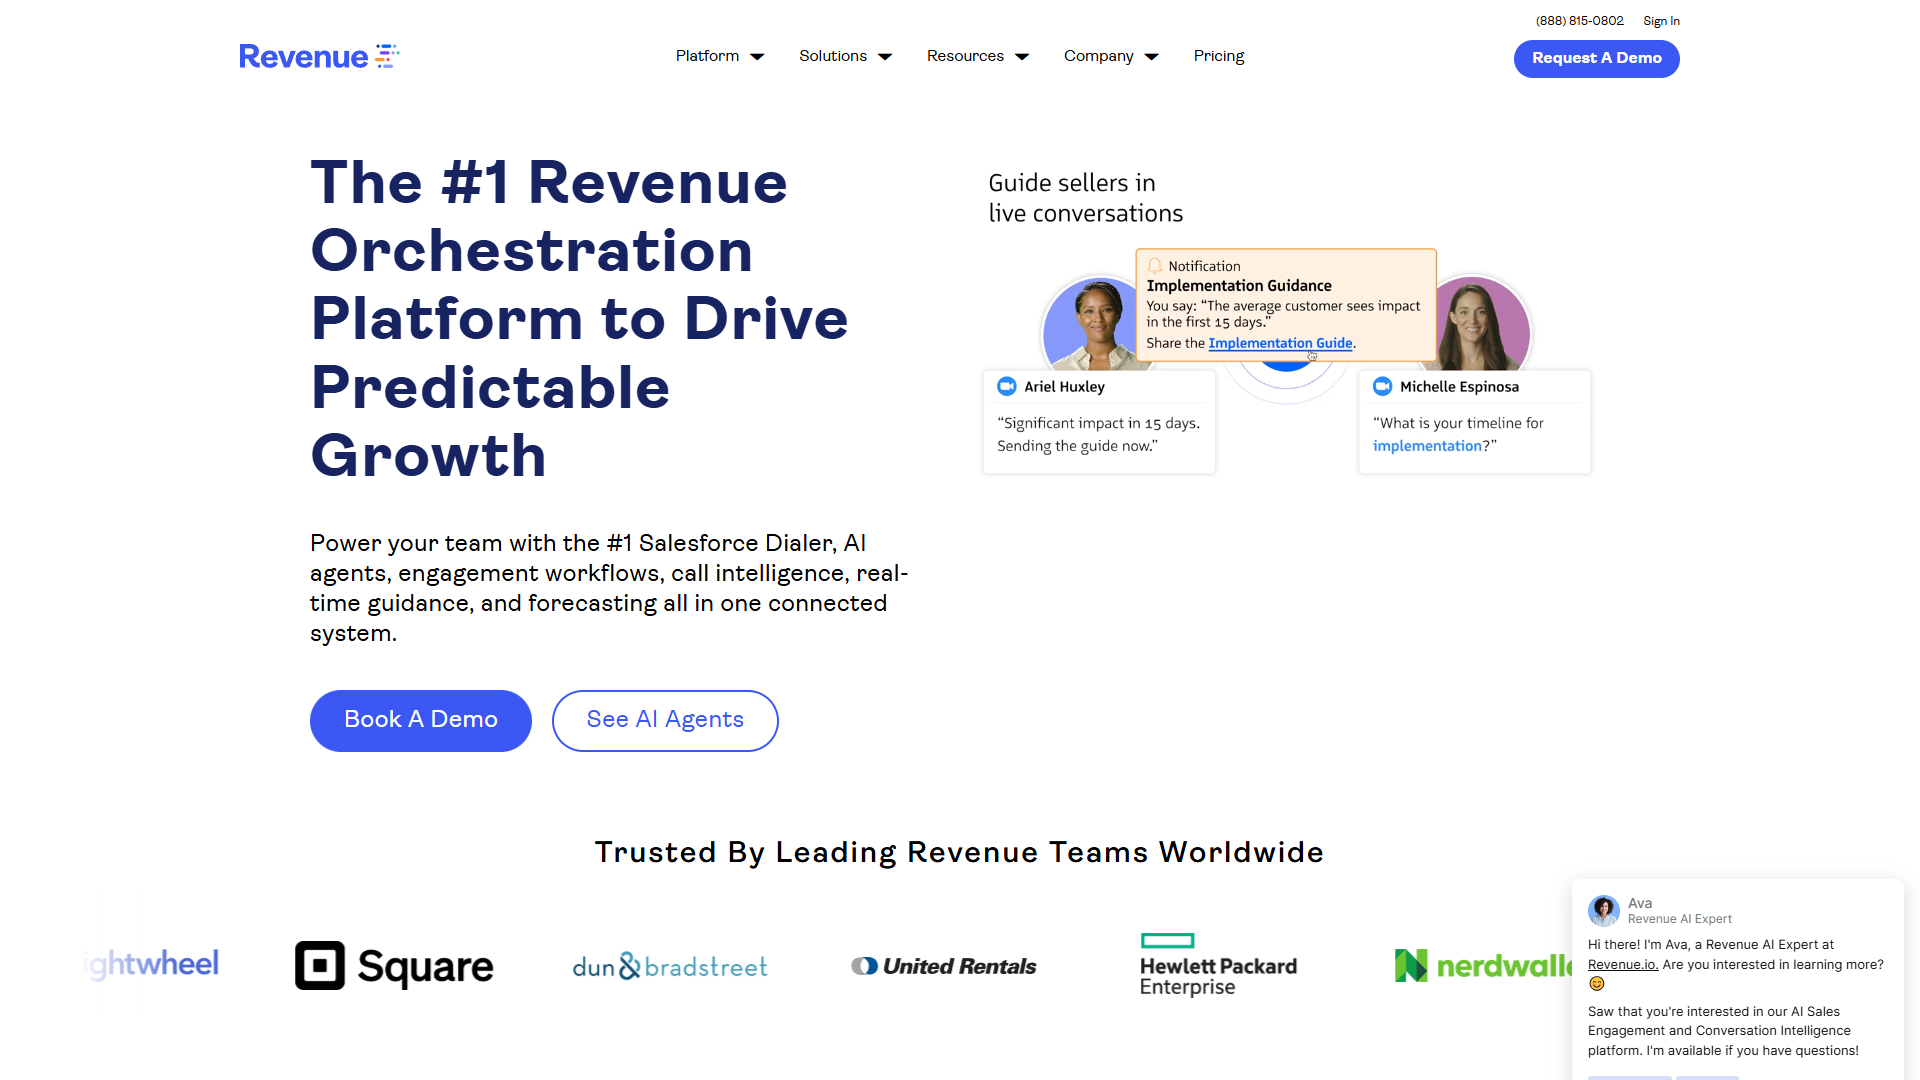
Task: Click the video icon next to Michelle Espinosa
Action: pyautogui.click(x=1382, y=386)
